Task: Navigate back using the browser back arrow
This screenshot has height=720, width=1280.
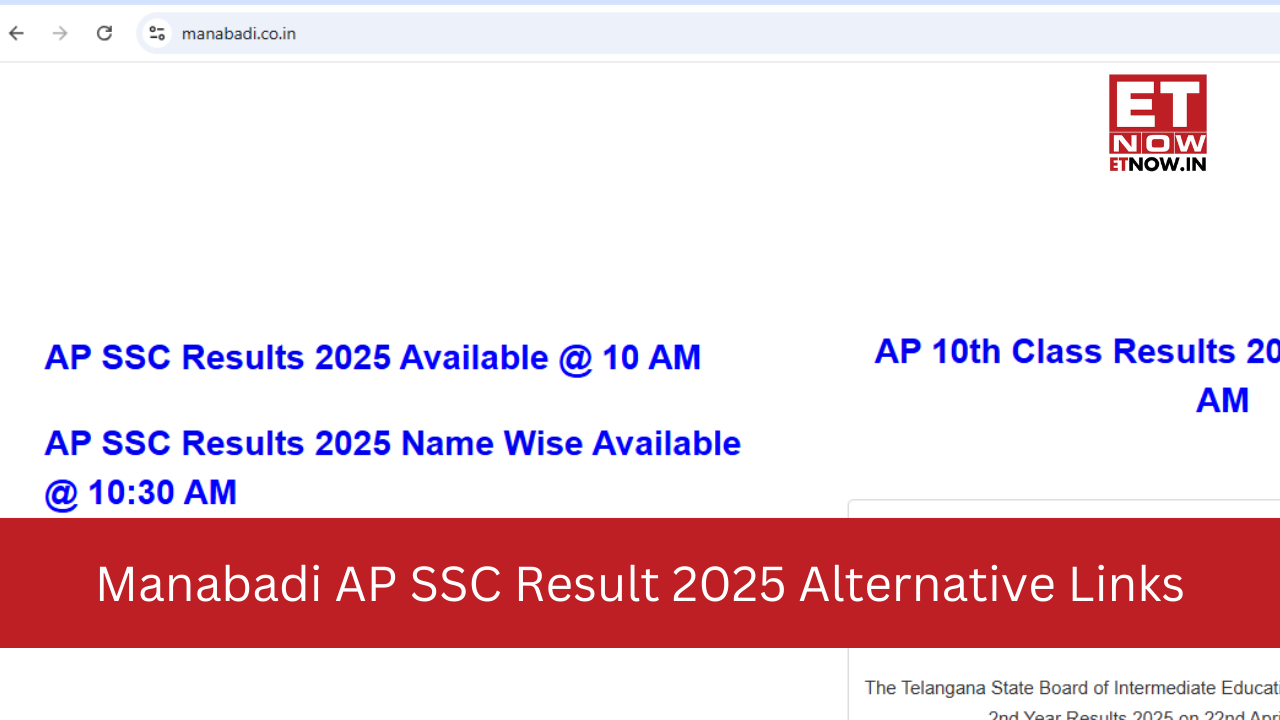Action: point(15,33)
